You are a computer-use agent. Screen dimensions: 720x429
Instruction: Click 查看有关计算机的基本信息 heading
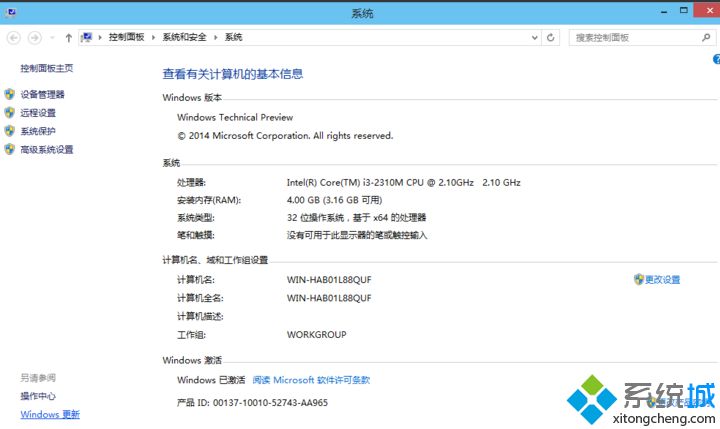[x=233, y=74]
